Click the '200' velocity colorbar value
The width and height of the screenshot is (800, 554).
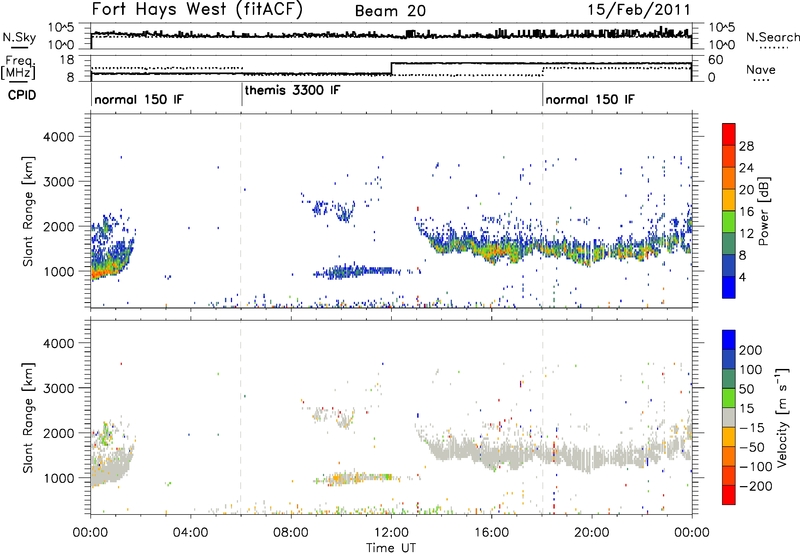click(x=751, y=350)
